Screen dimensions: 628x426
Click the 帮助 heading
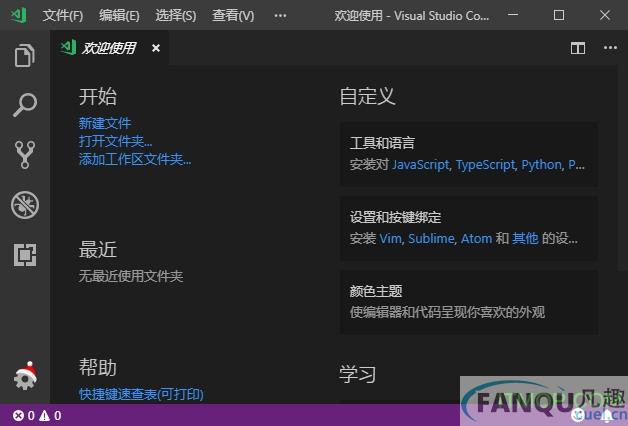tap(98, 367)
